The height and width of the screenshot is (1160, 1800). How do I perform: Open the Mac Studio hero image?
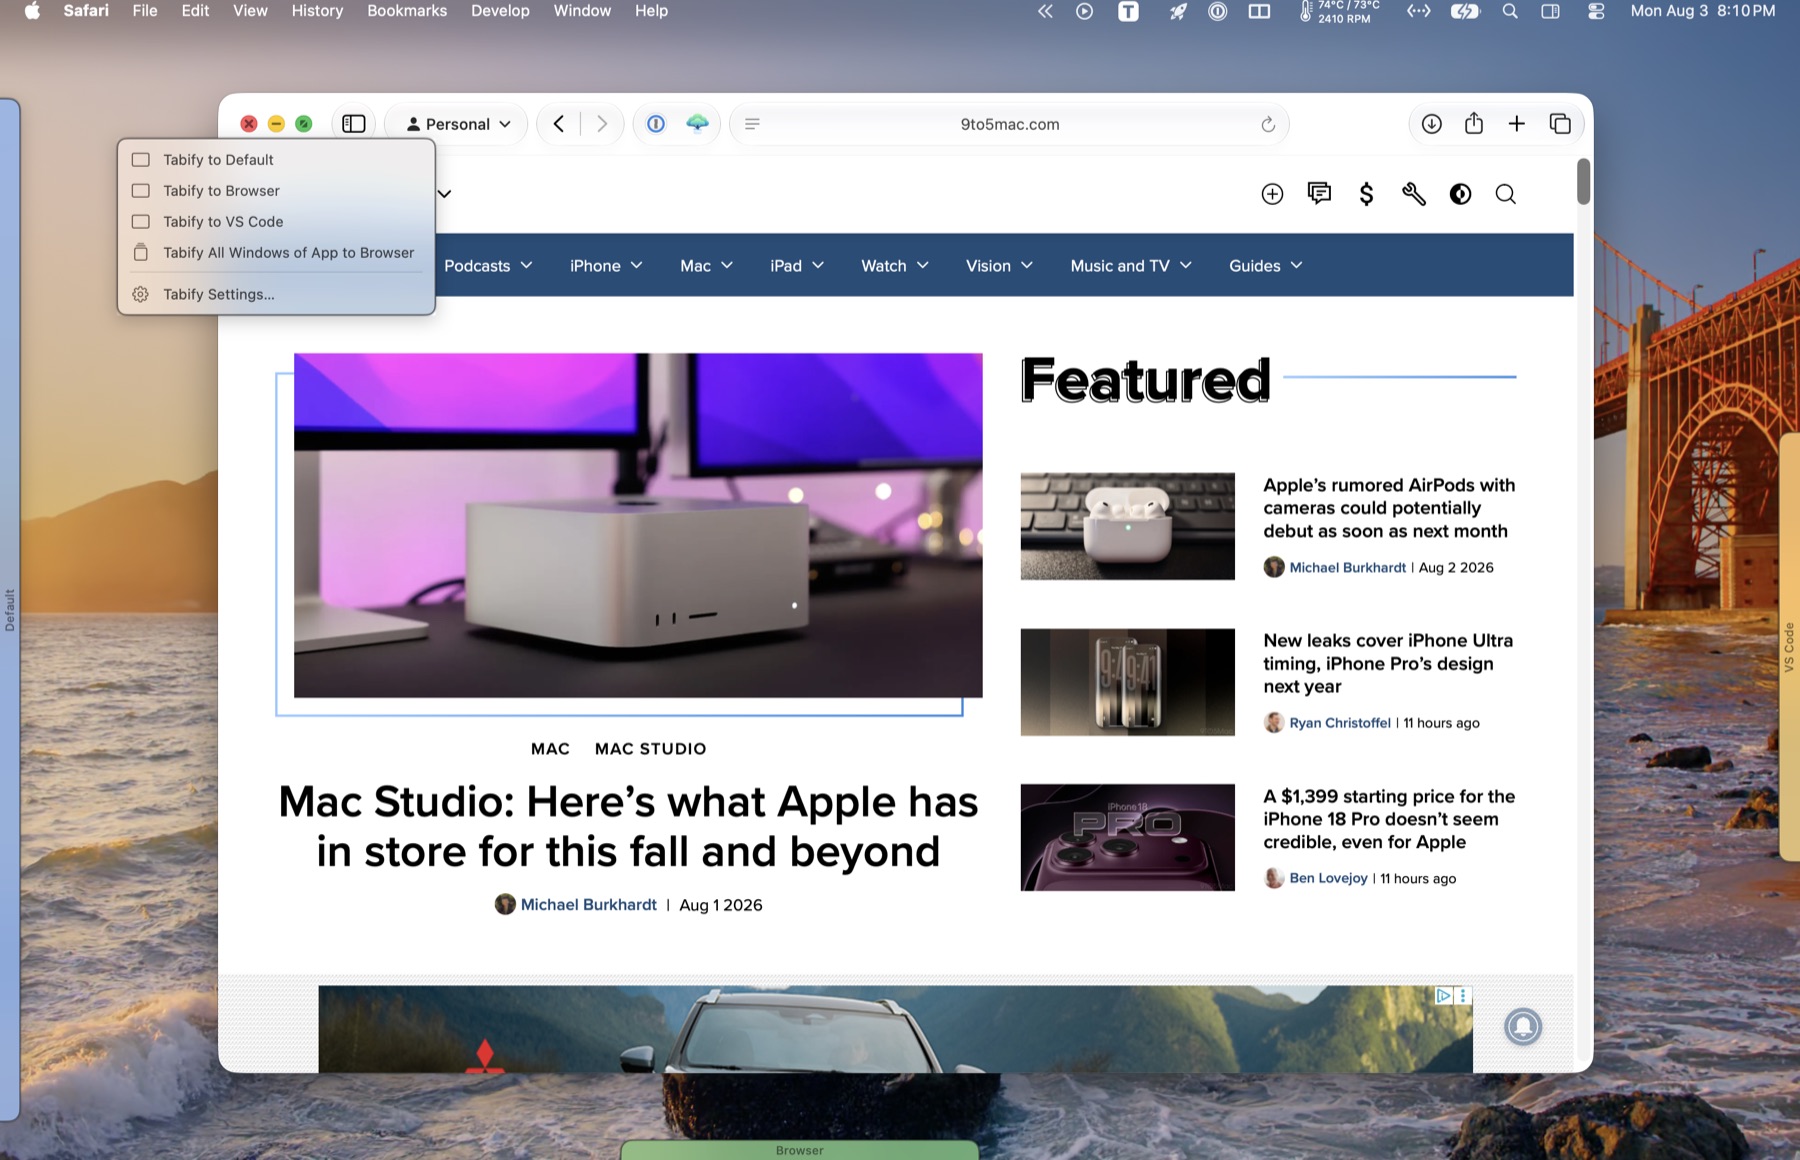coord(638,525)
